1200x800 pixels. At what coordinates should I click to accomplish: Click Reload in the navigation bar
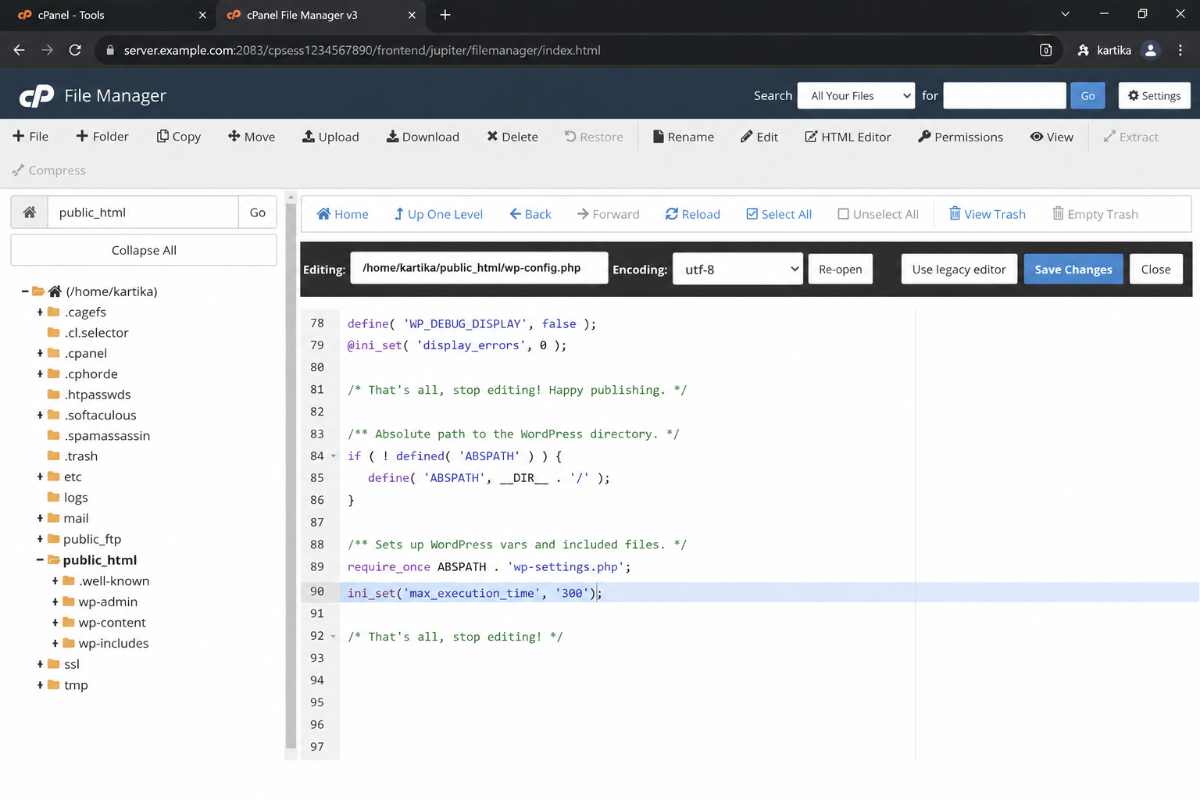pyautogui.click(x=693, y=214)
